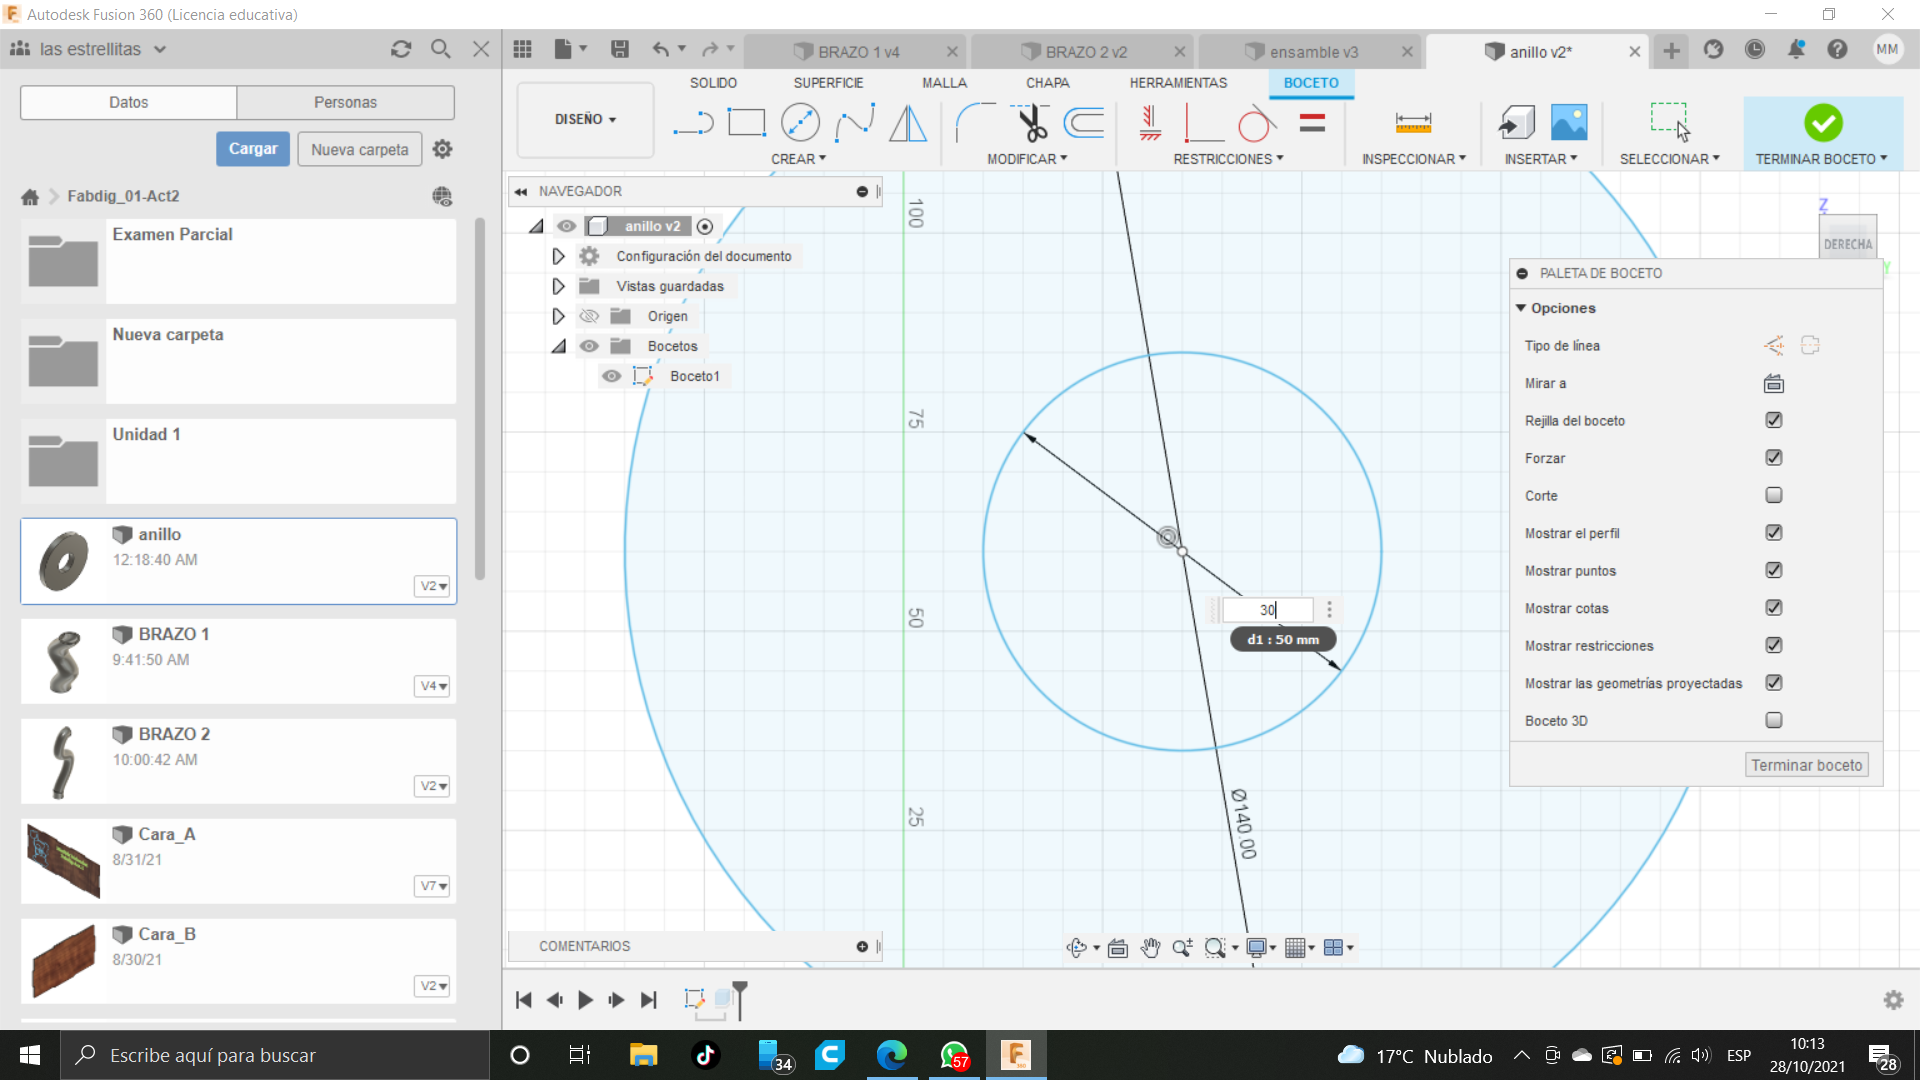Viewport: 1920px width, 1080px height.
Task: Open the DISEÑO workspace dropdown
Action: tap(585, 119)
